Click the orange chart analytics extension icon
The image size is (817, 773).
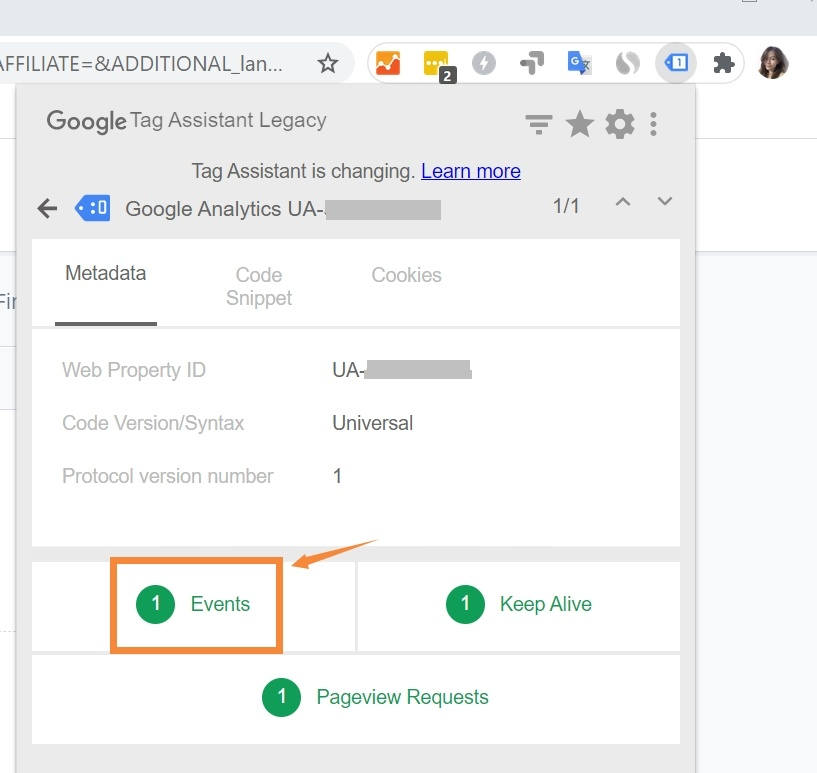tap(387, 64)
